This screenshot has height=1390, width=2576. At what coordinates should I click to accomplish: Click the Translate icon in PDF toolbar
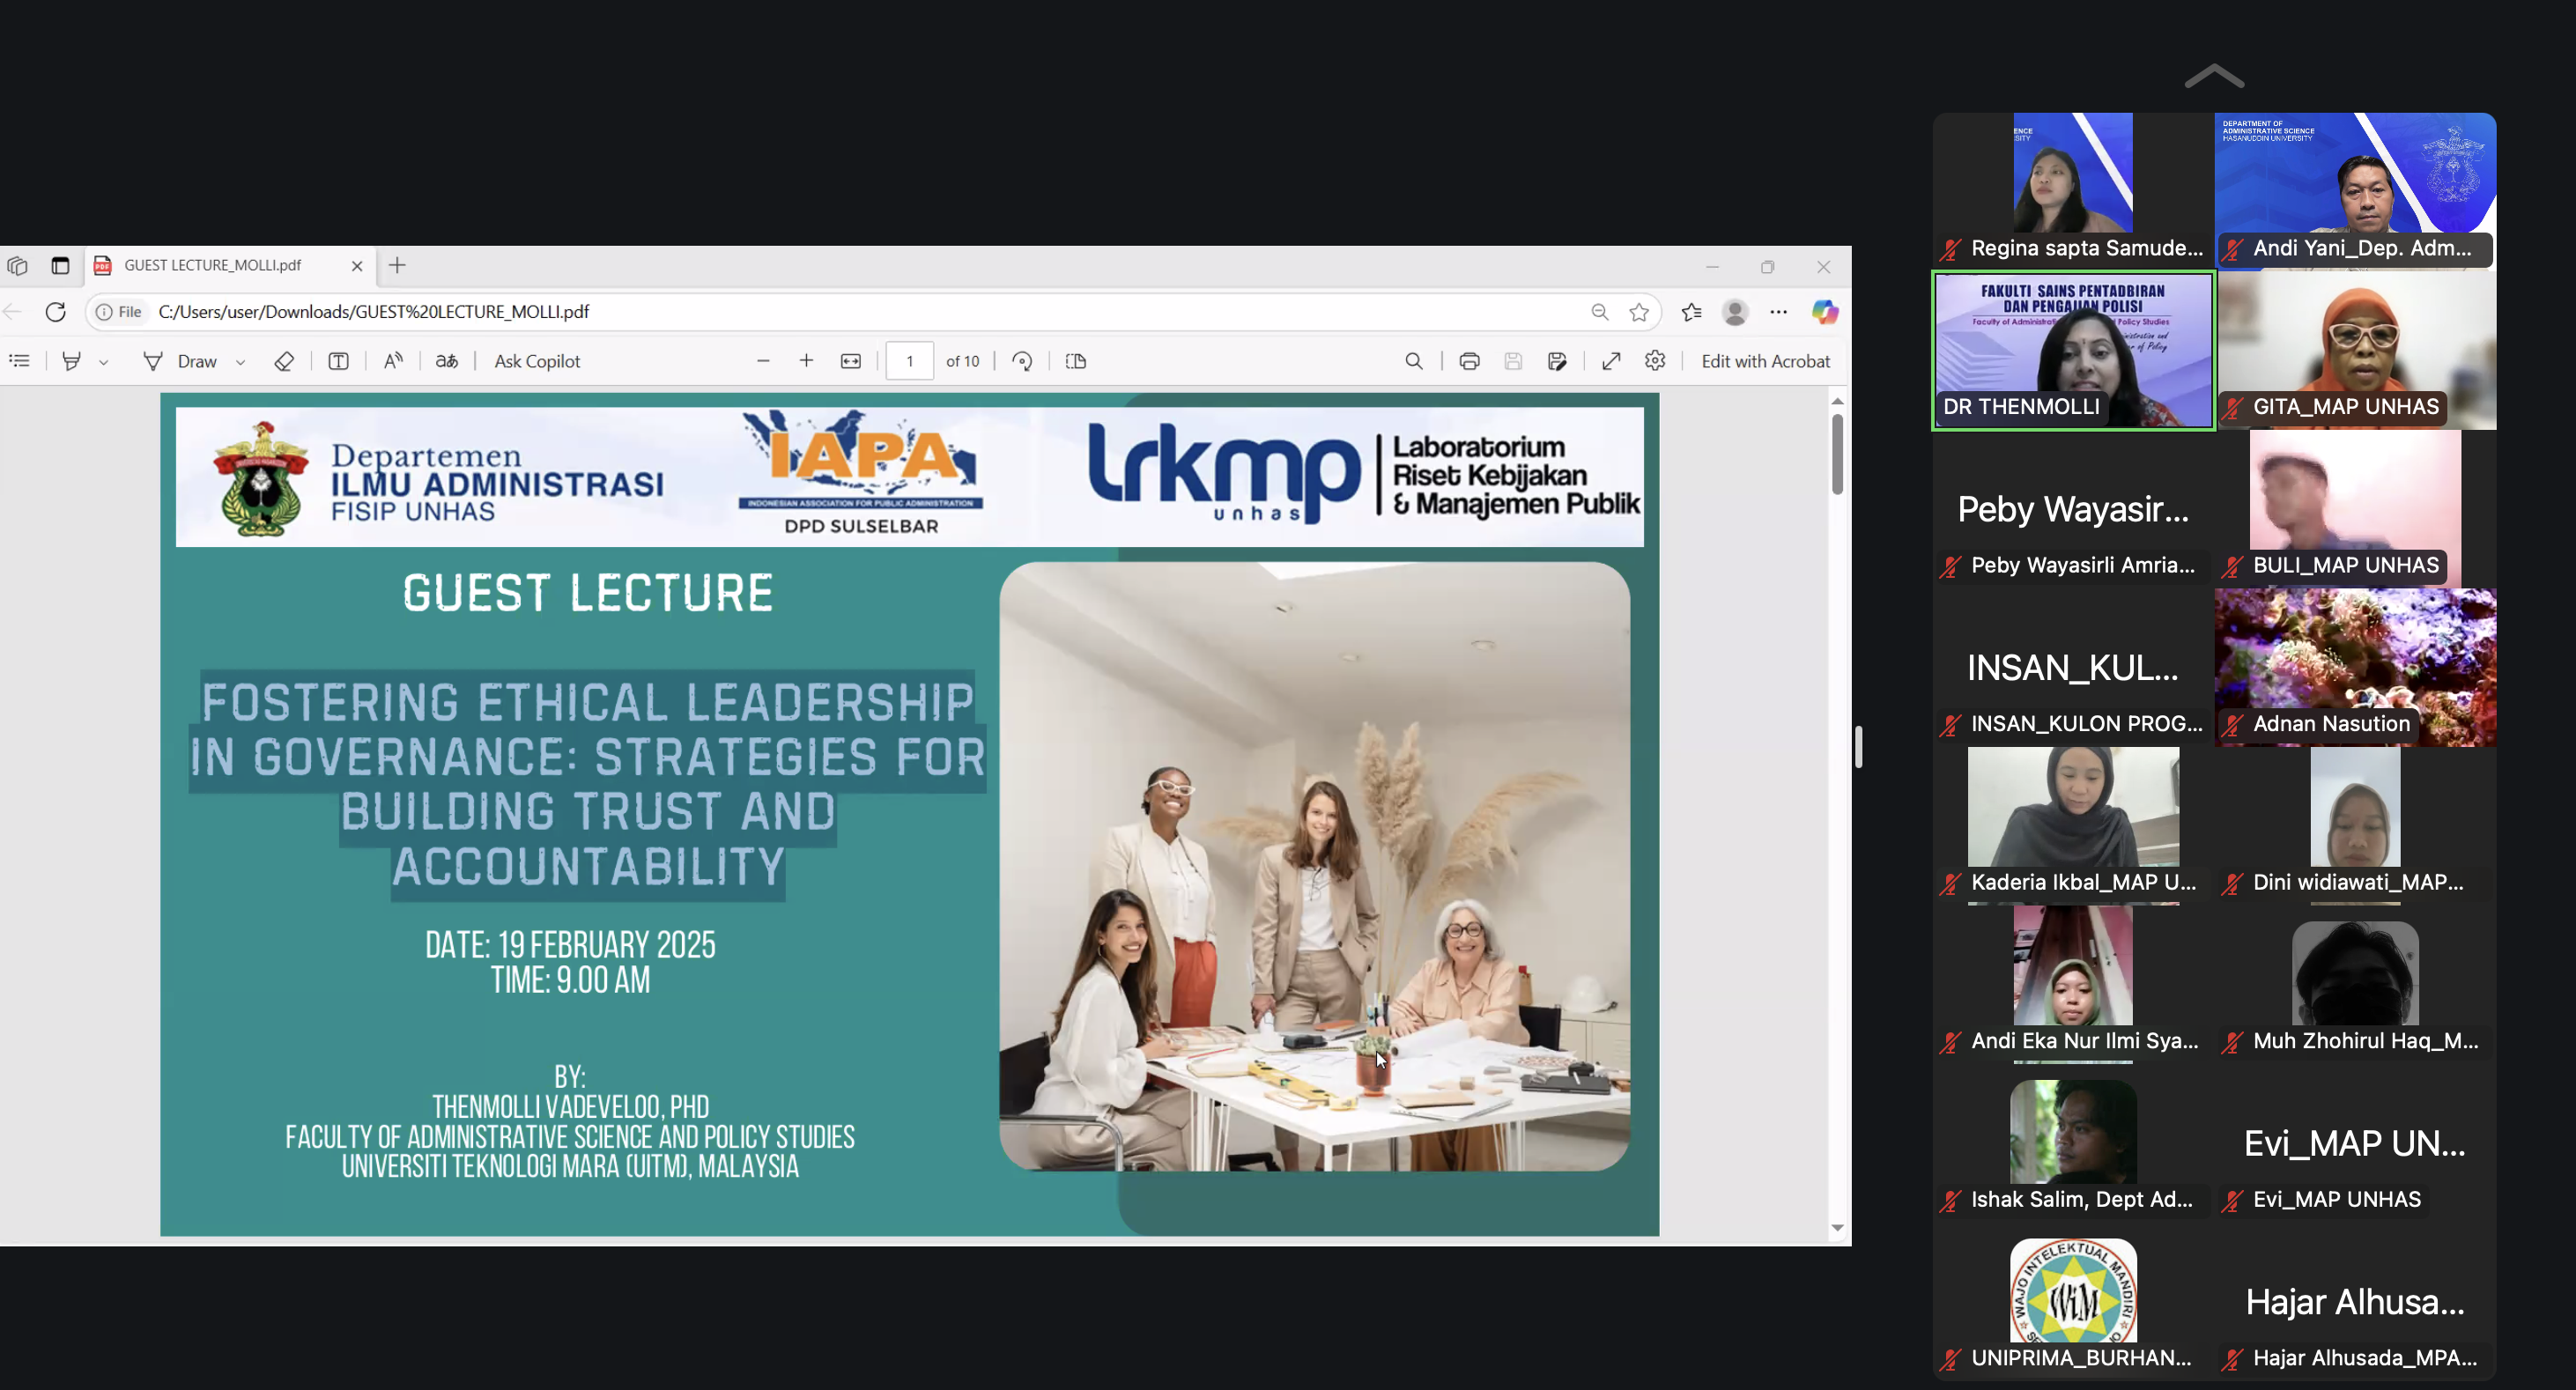click(447, 361)
